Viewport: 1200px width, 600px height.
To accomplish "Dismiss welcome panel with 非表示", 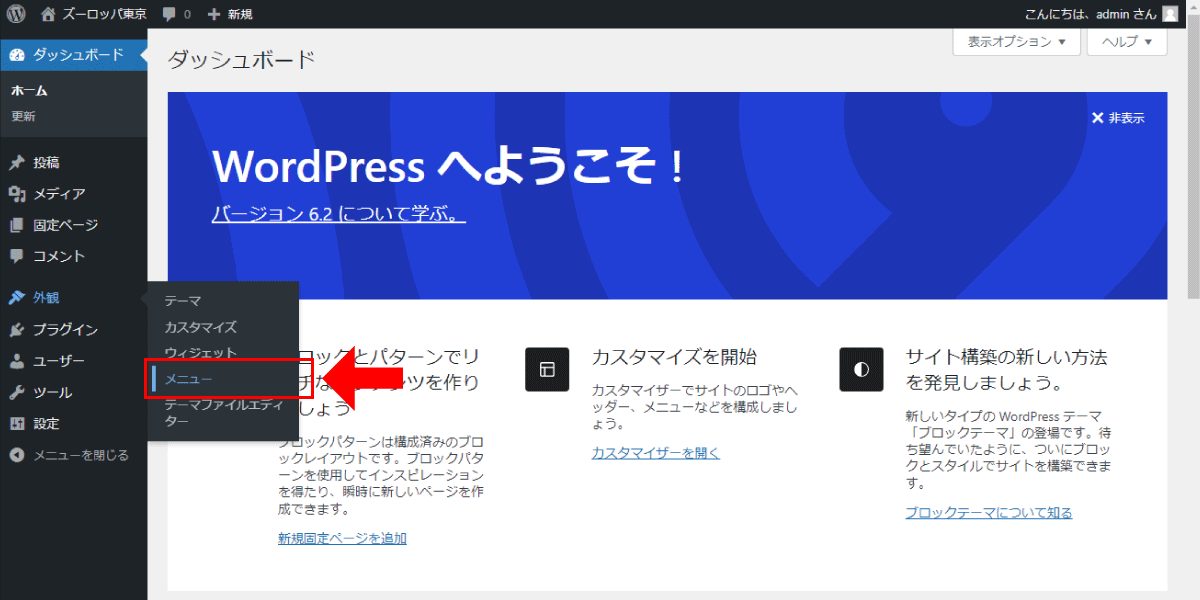I will click(x=1118, y=118).
